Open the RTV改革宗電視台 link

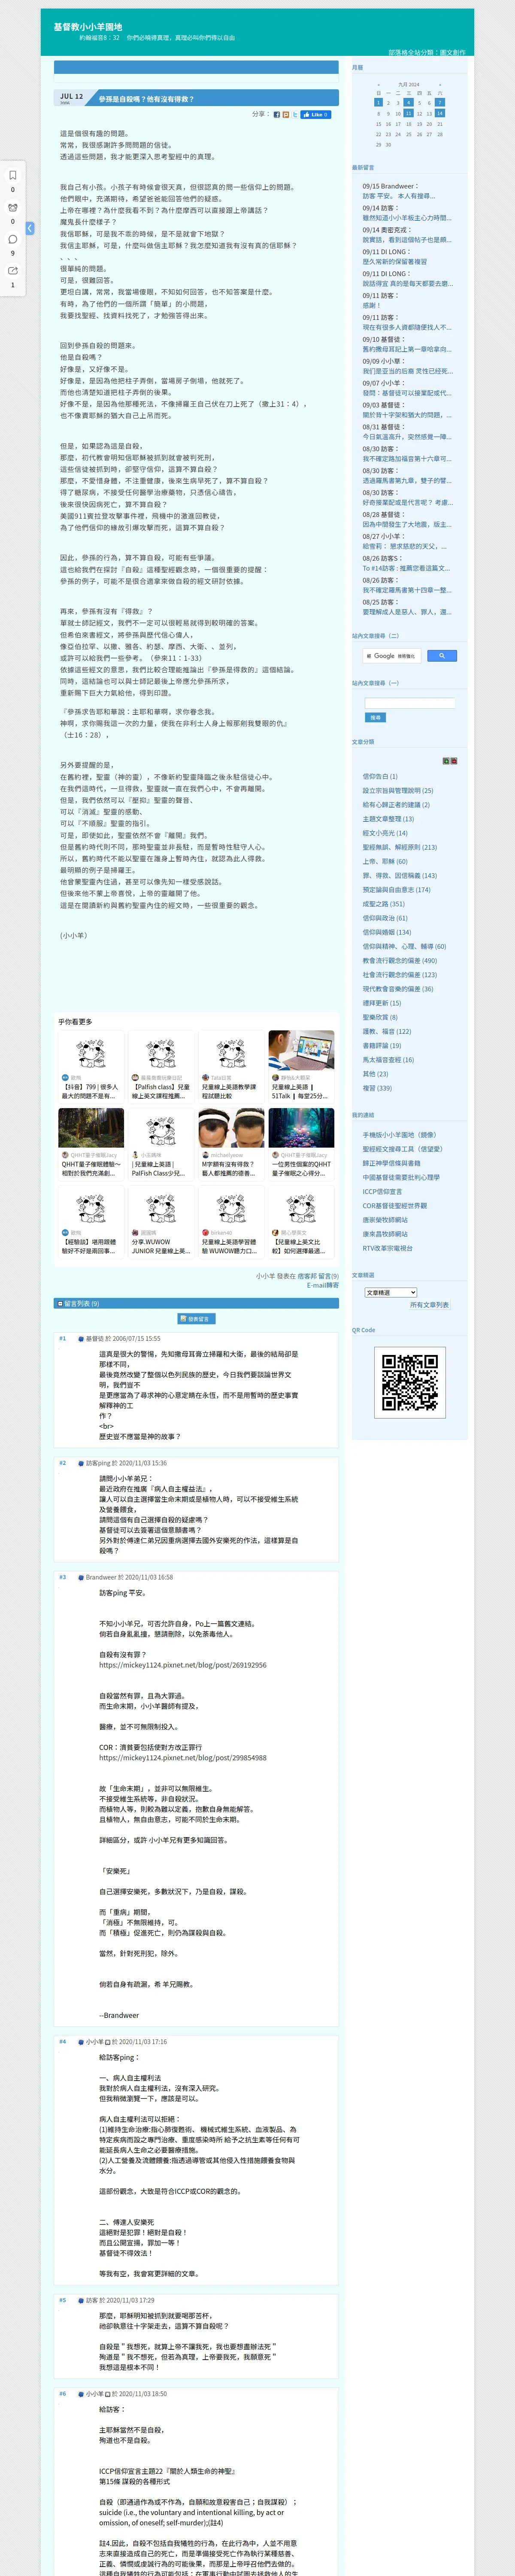tap(387, 1248)
